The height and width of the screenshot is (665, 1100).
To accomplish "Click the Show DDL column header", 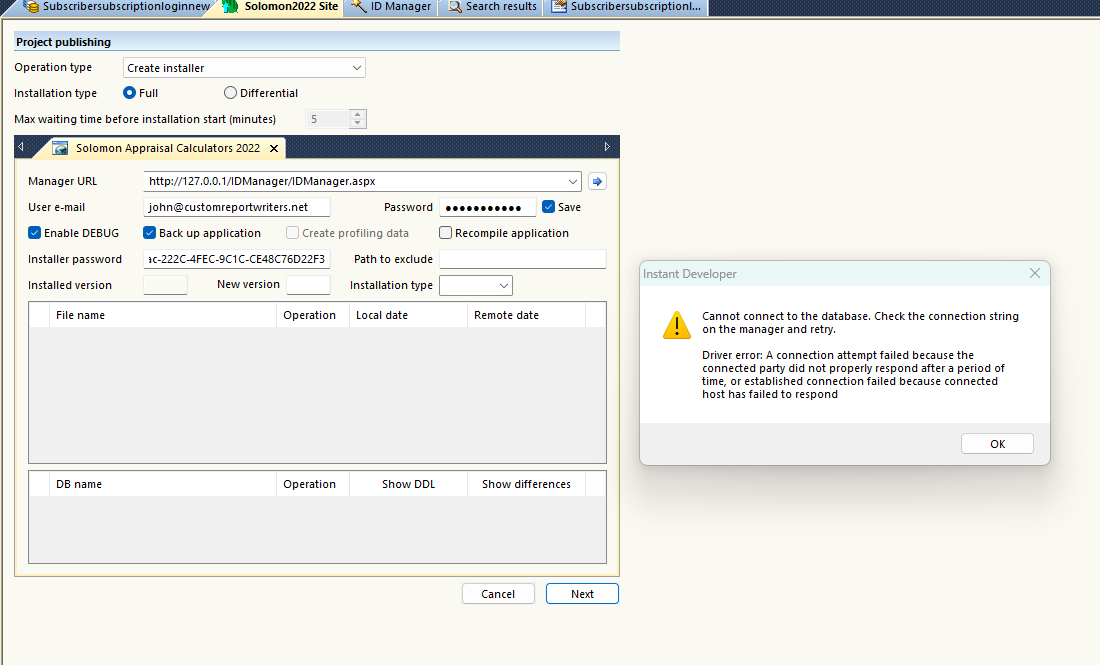I will click(x=408, y=484).
